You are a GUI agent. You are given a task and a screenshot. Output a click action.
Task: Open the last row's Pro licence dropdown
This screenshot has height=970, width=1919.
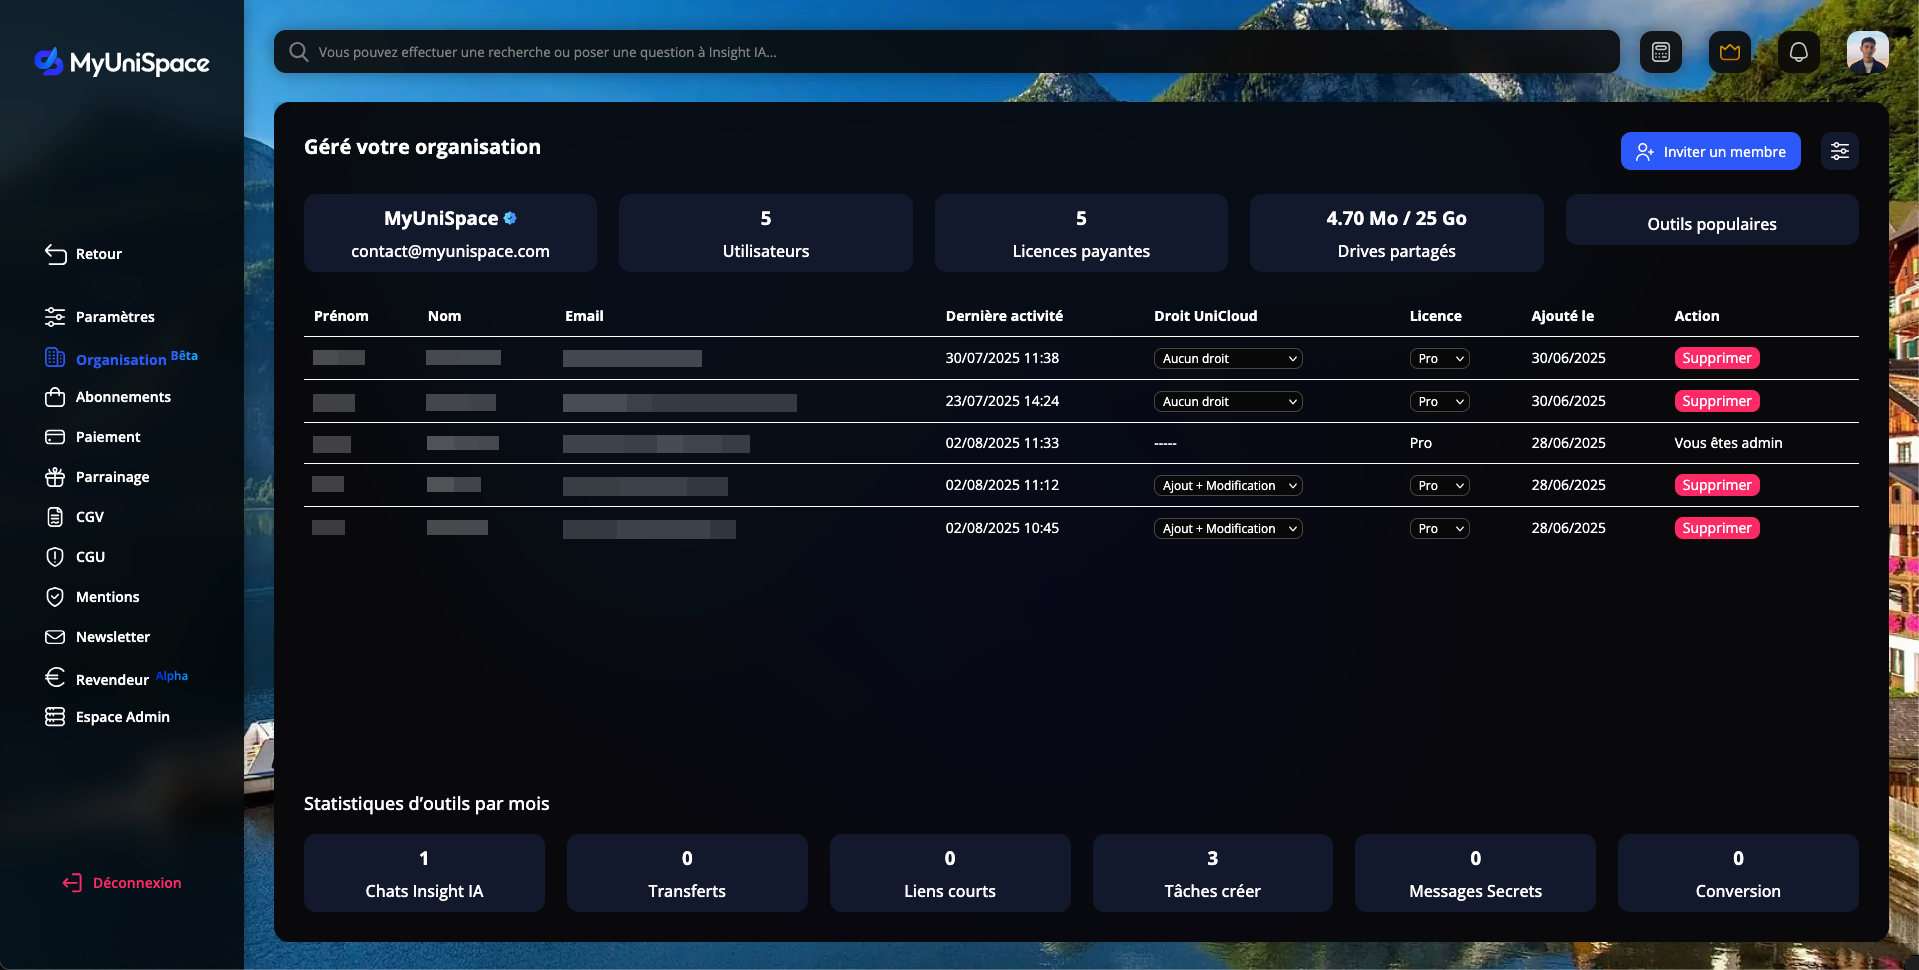click(x=1439, y=528)
